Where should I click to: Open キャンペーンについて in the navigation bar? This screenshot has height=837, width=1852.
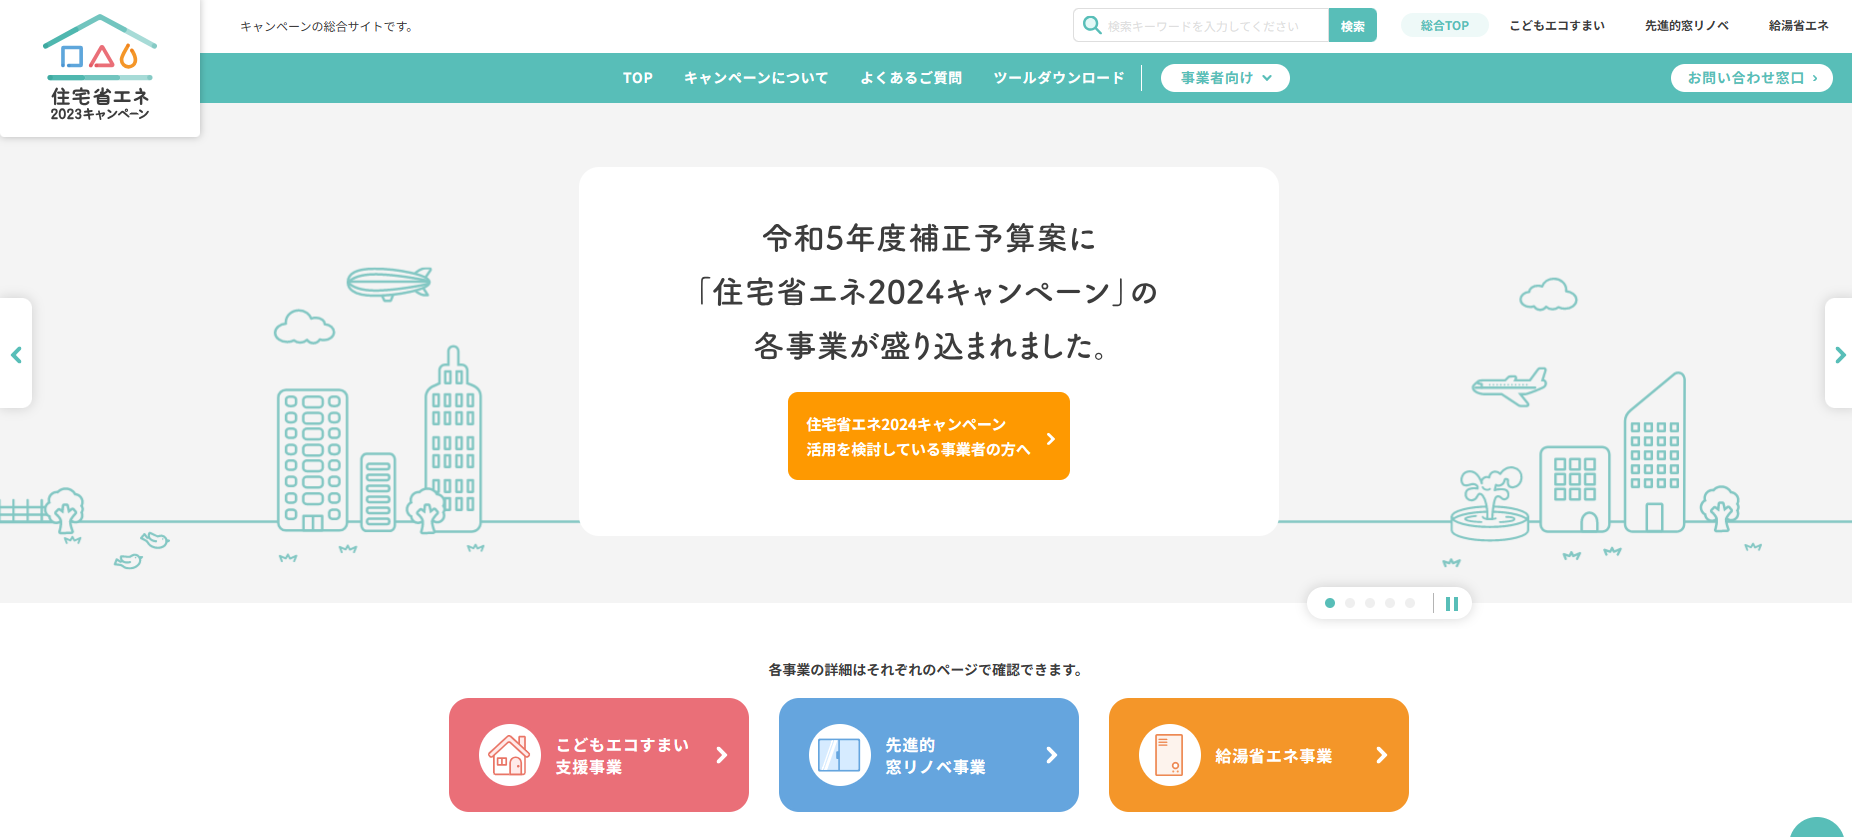tap(756, 78)
